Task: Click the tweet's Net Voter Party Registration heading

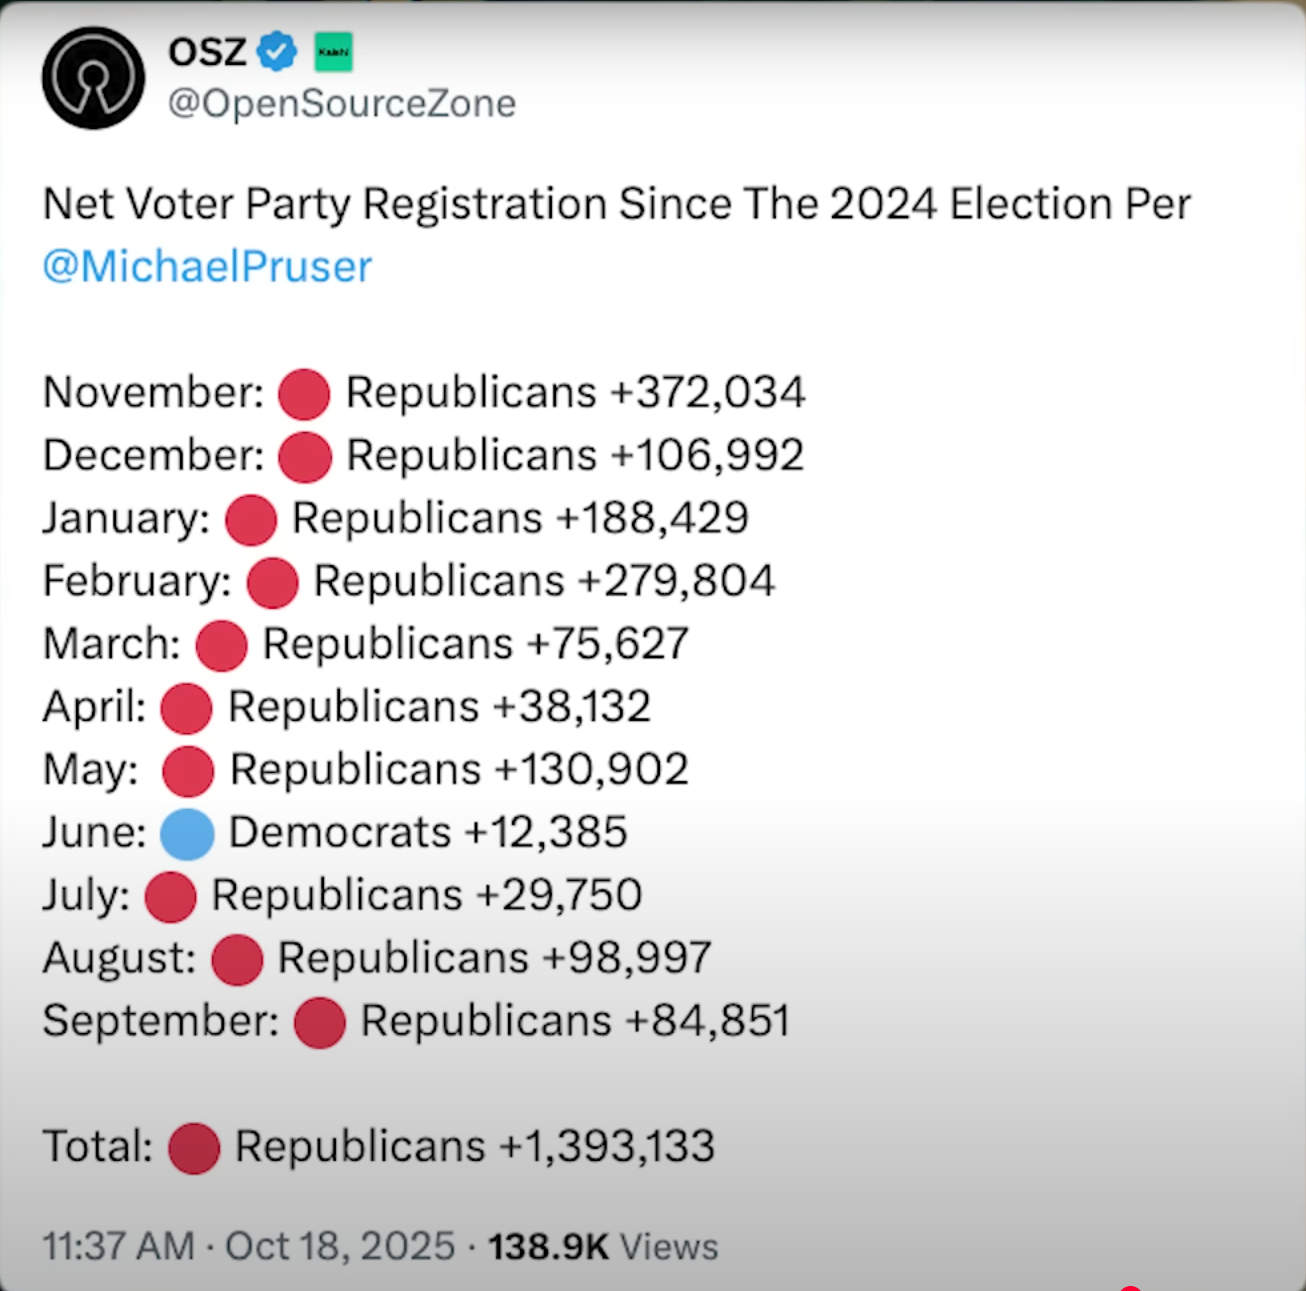Action: point(616,204)
